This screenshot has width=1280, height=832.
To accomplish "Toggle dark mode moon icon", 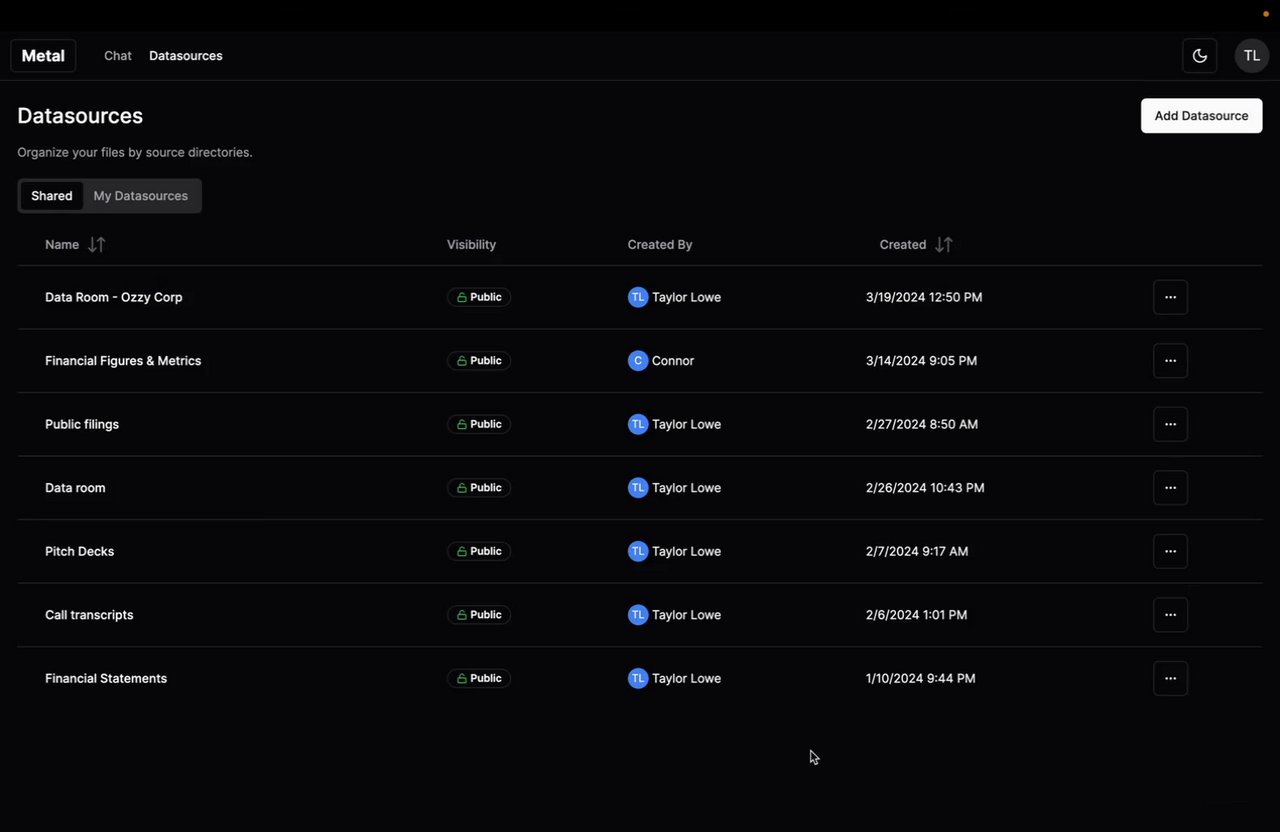I will pos(1199,56).
